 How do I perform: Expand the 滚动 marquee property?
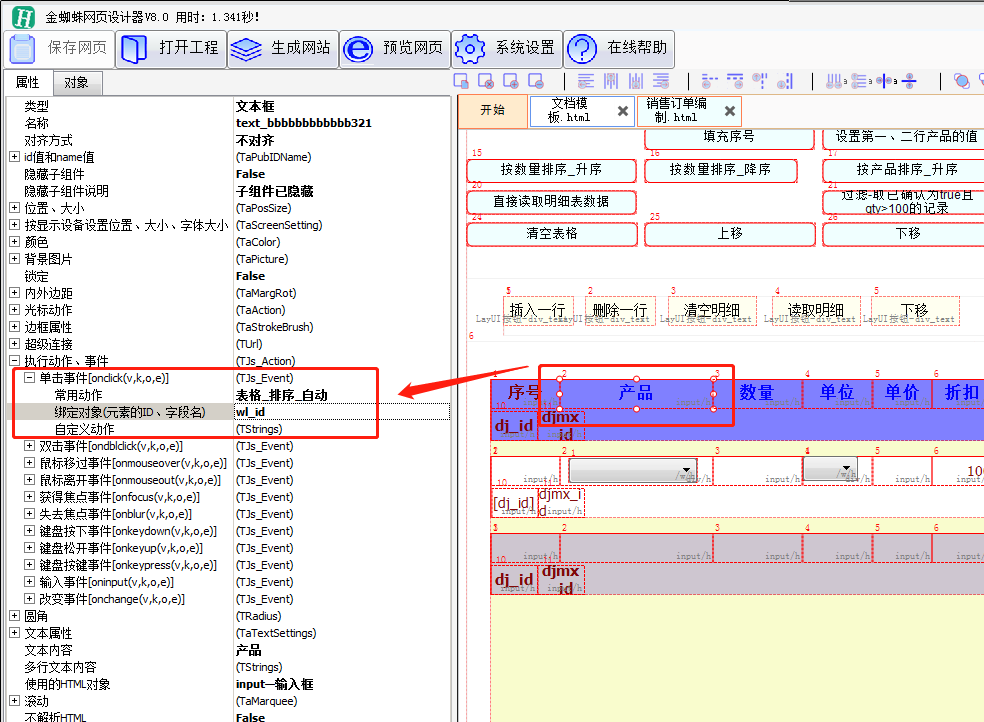(14, 700)
